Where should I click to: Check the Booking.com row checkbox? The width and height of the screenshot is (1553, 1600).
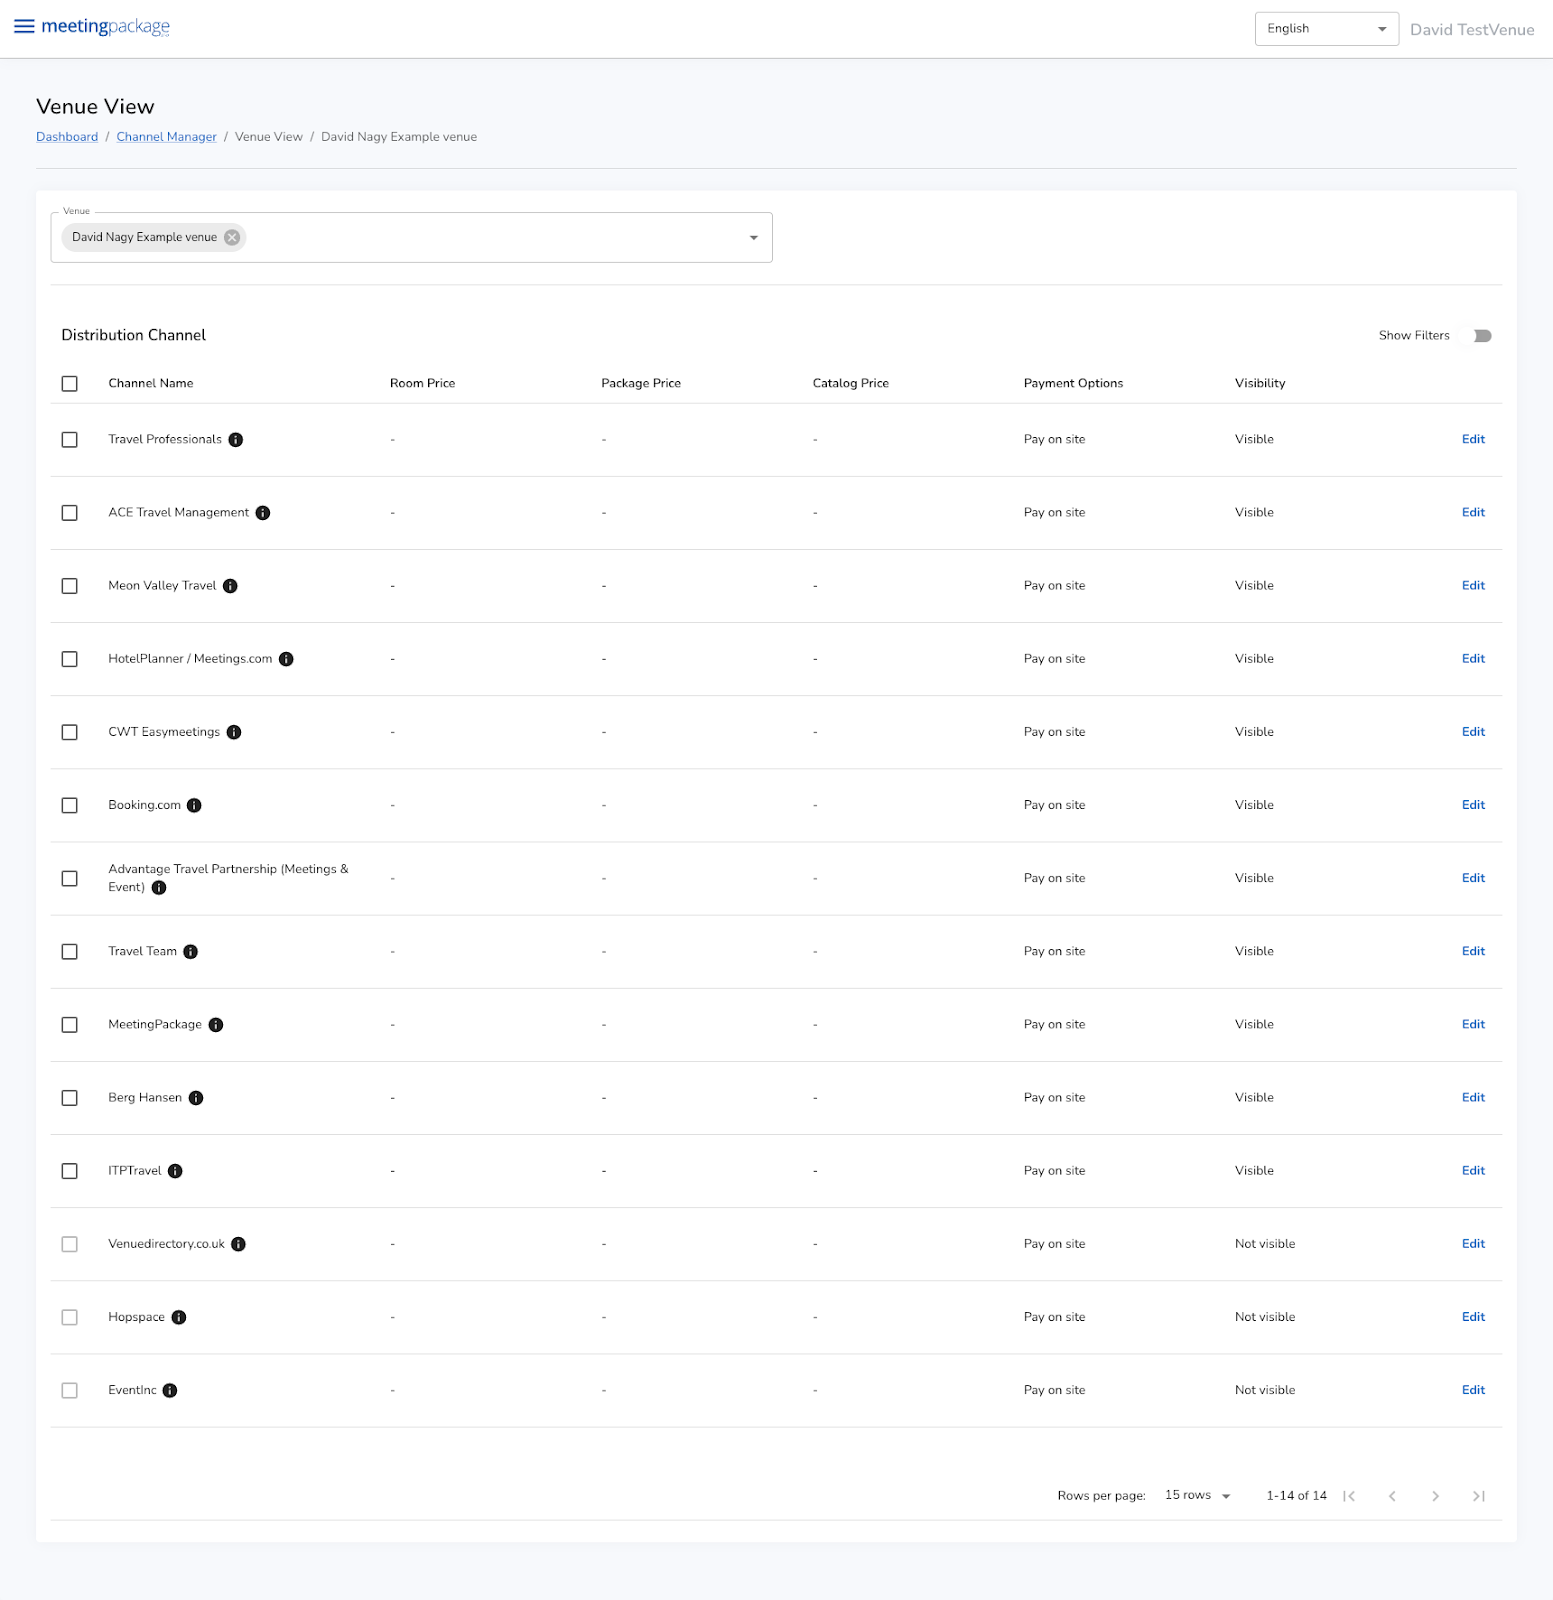coord(70,805)
